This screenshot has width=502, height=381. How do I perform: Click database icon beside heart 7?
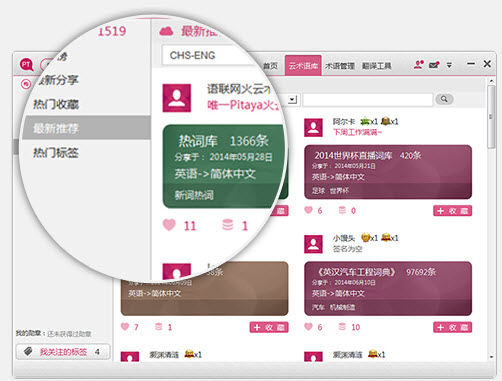coord(159,327)
